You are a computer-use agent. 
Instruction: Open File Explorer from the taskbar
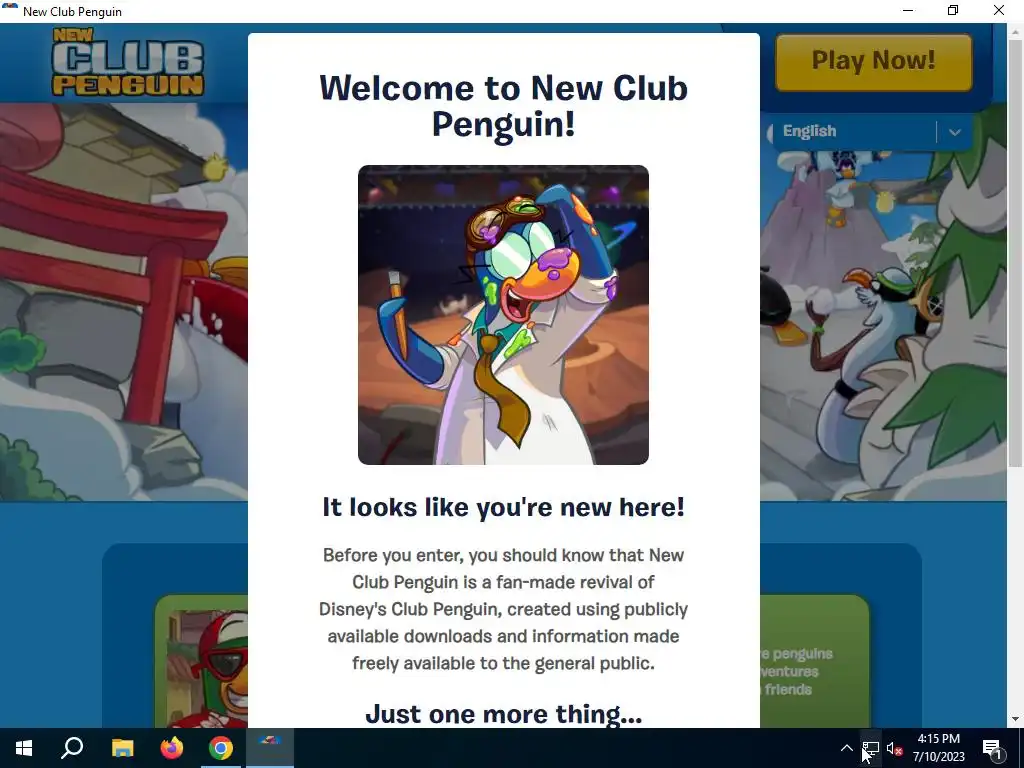[x=122, y=748]
